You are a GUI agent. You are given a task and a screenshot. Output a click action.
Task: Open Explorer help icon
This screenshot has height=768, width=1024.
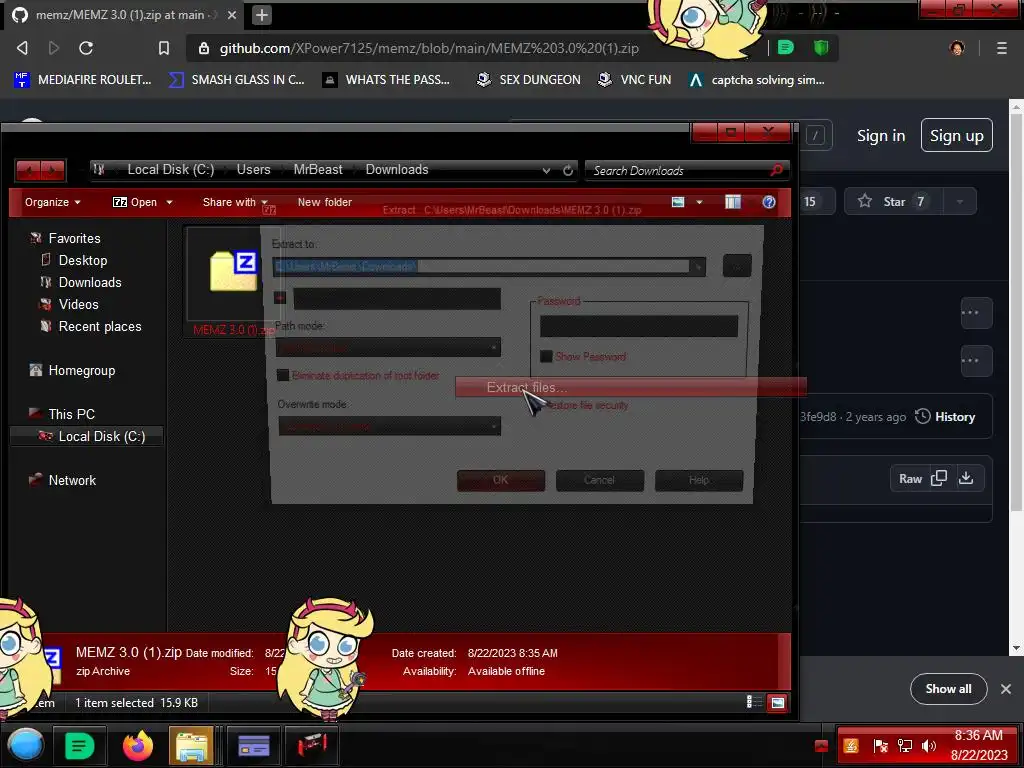769,202
